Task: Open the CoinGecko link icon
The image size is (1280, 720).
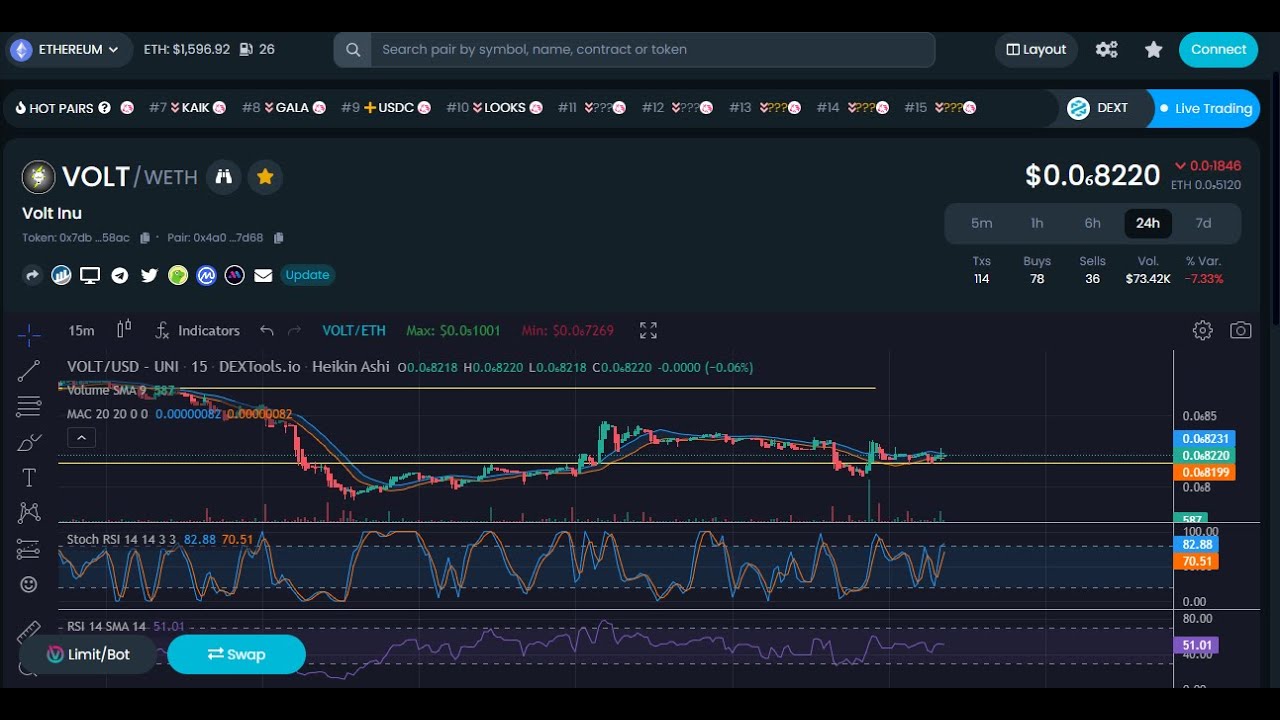Action: point(178,275)
